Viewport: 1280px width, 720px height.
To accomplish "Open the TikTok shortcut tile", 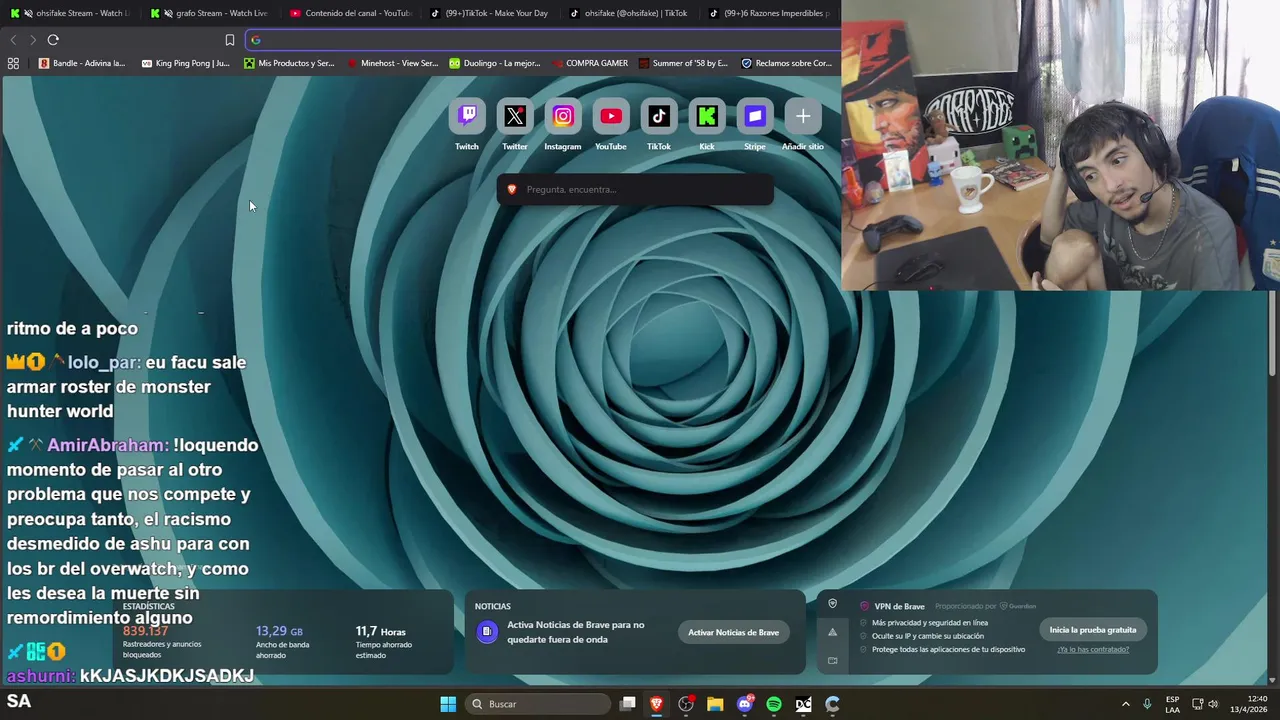I will click(x=659, y=117).
